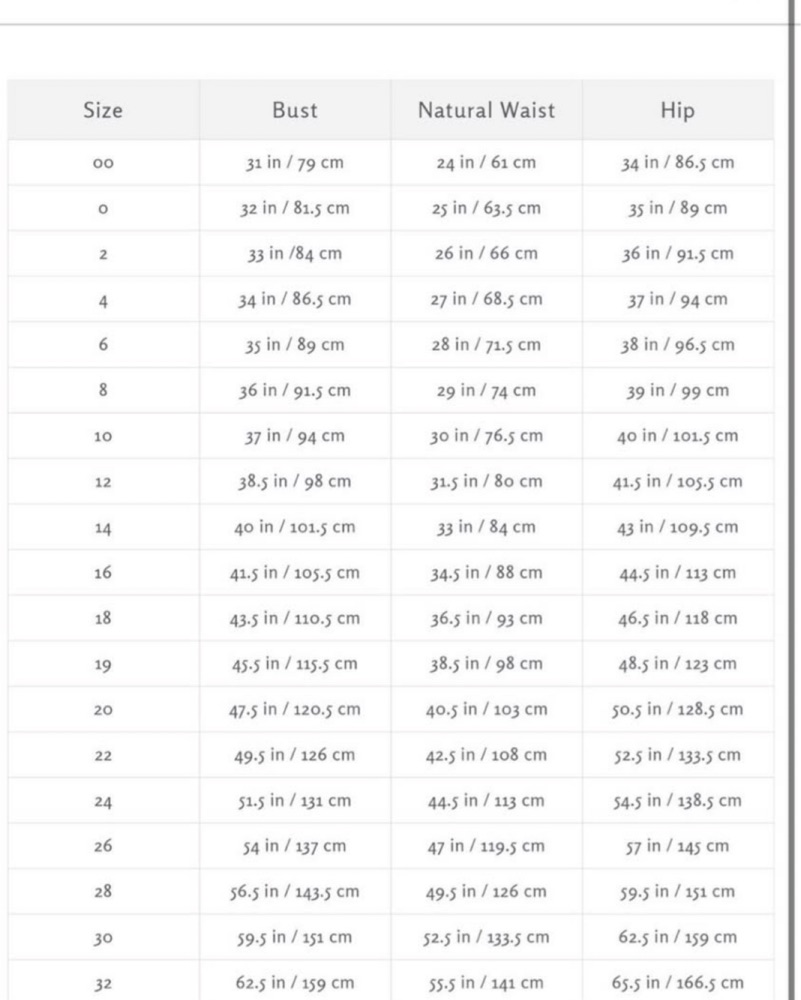The image size is (801, 1000).
Task: Click hip value 65.5 in / 166.5 cm
Action: click(677, 983)
